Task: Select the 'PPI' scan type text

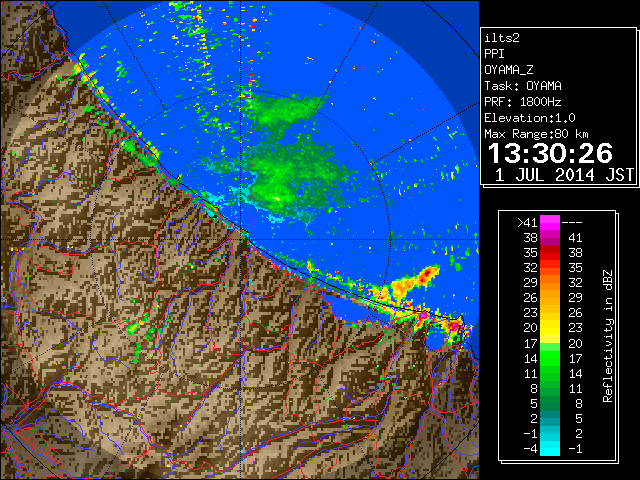Action: pyautogui.click(x=494, y=54)
